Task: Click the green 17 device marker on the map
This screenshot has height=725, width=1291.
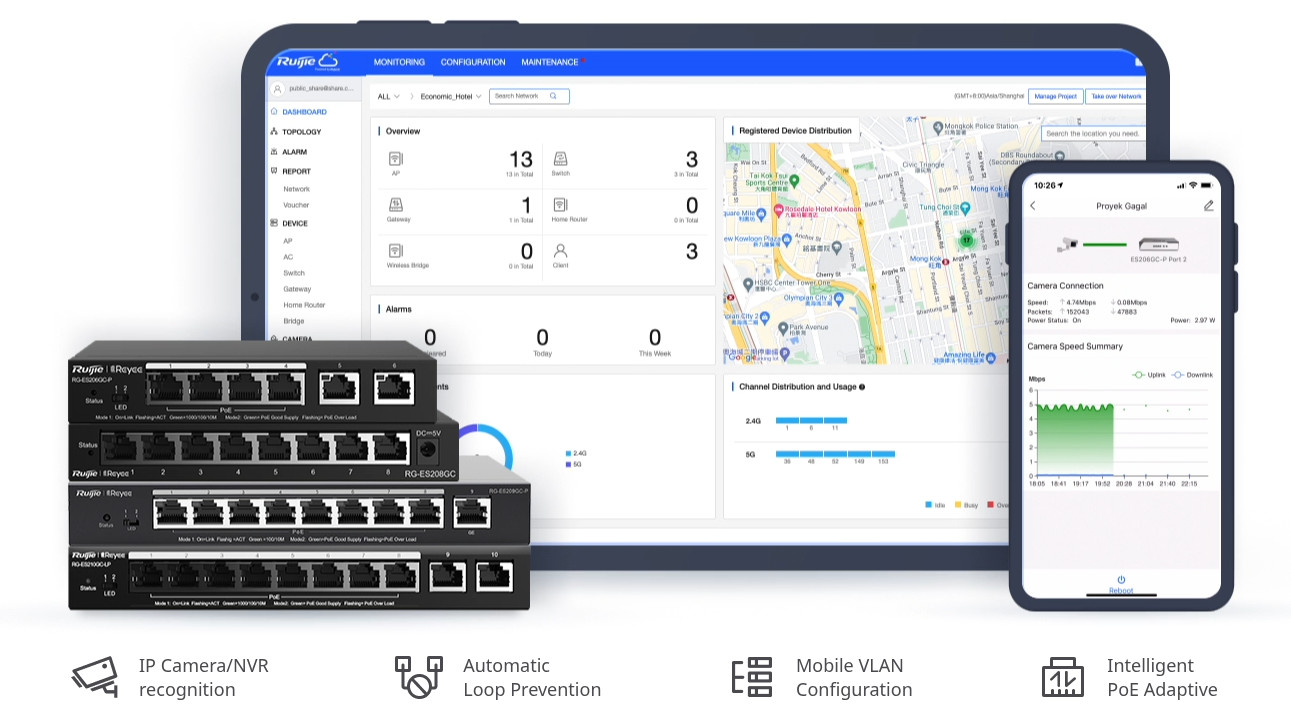Action: click(966, 240)
